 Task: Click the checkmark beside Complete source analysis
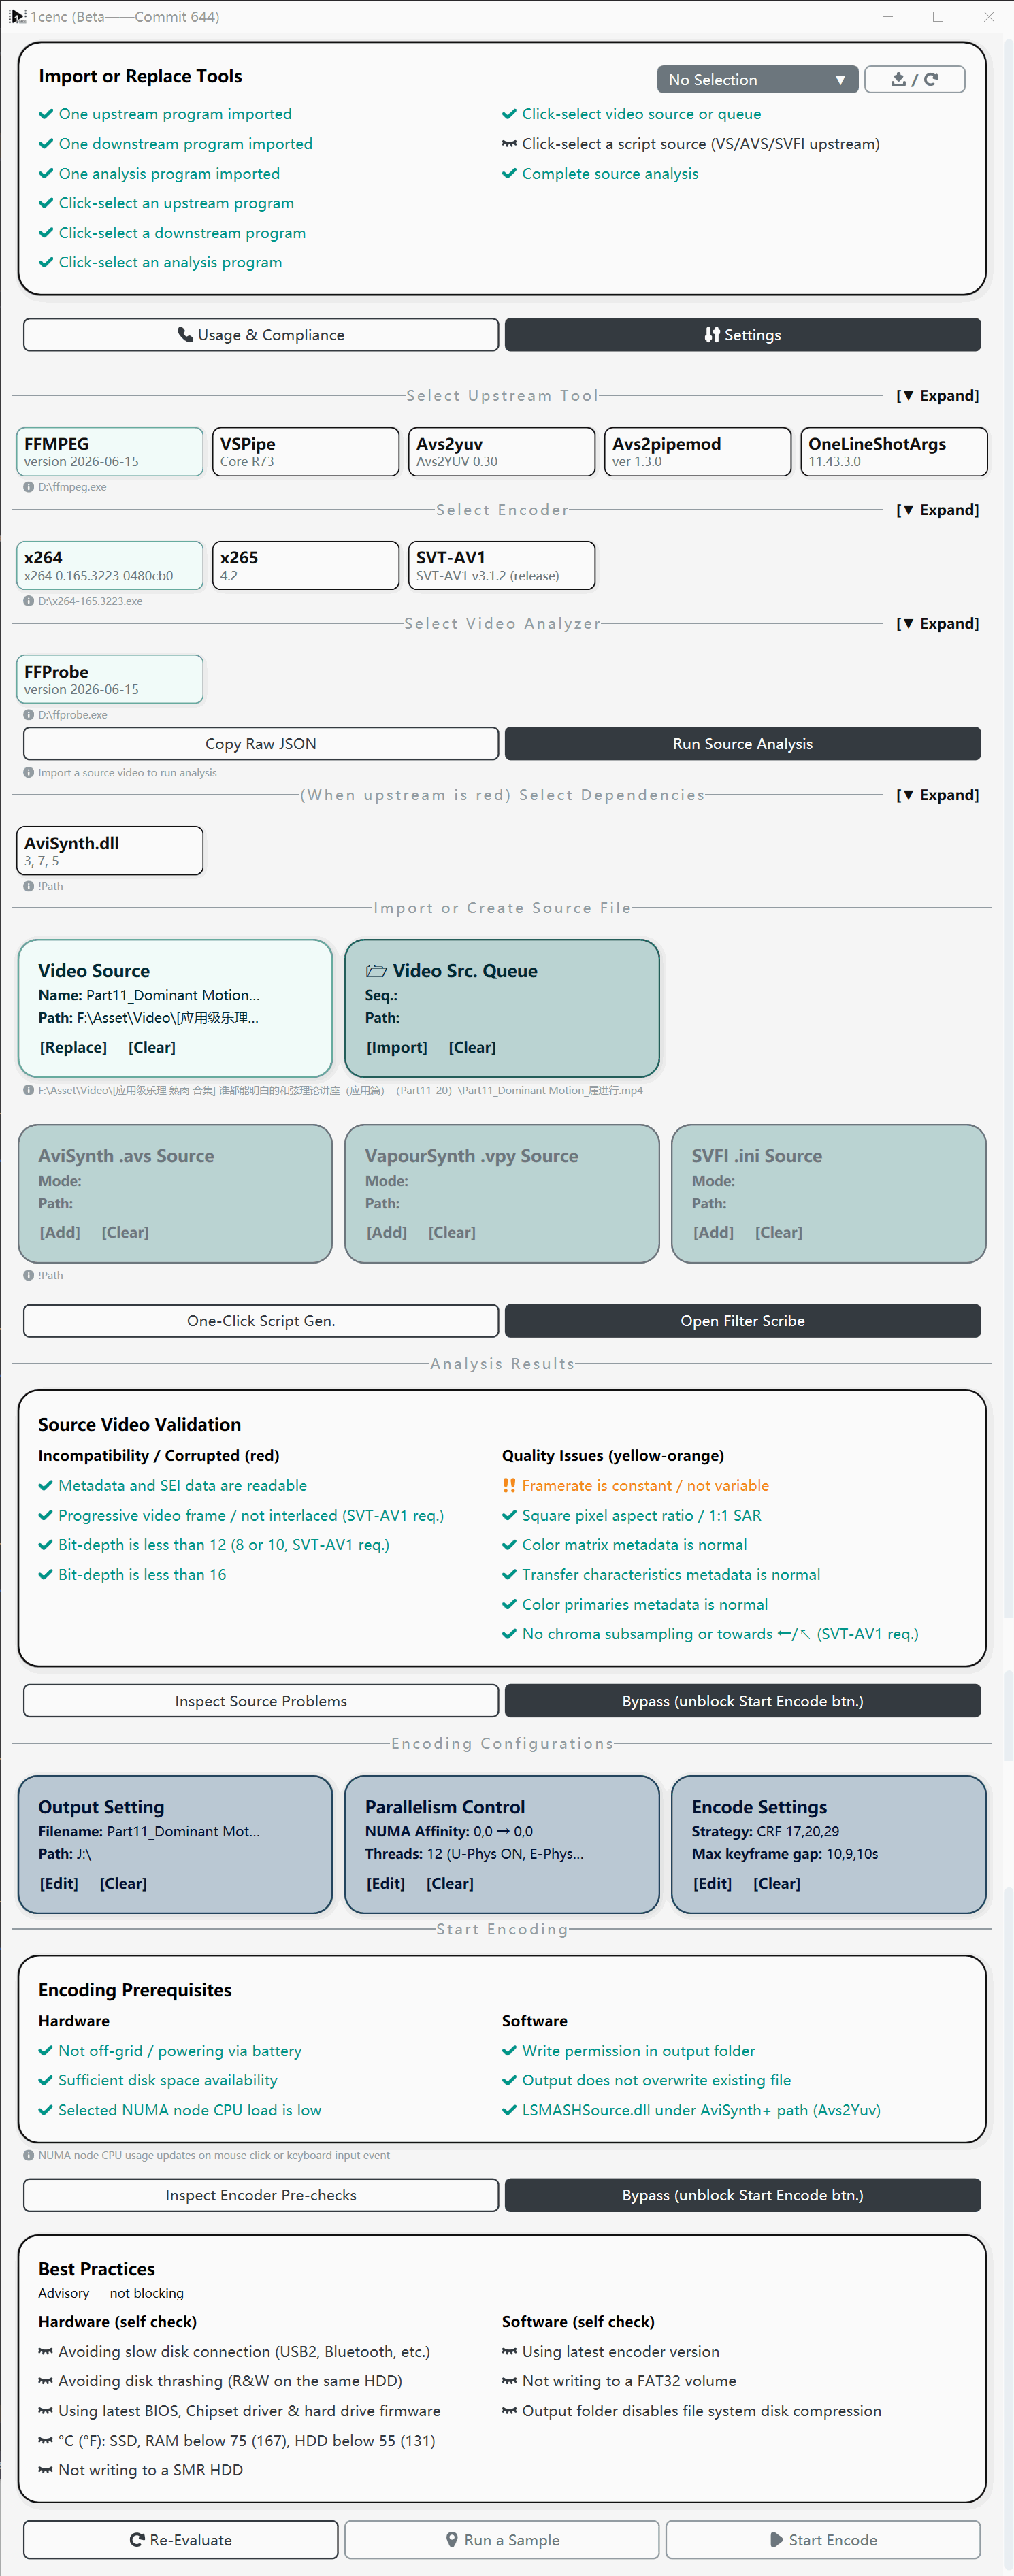(509, 174)
